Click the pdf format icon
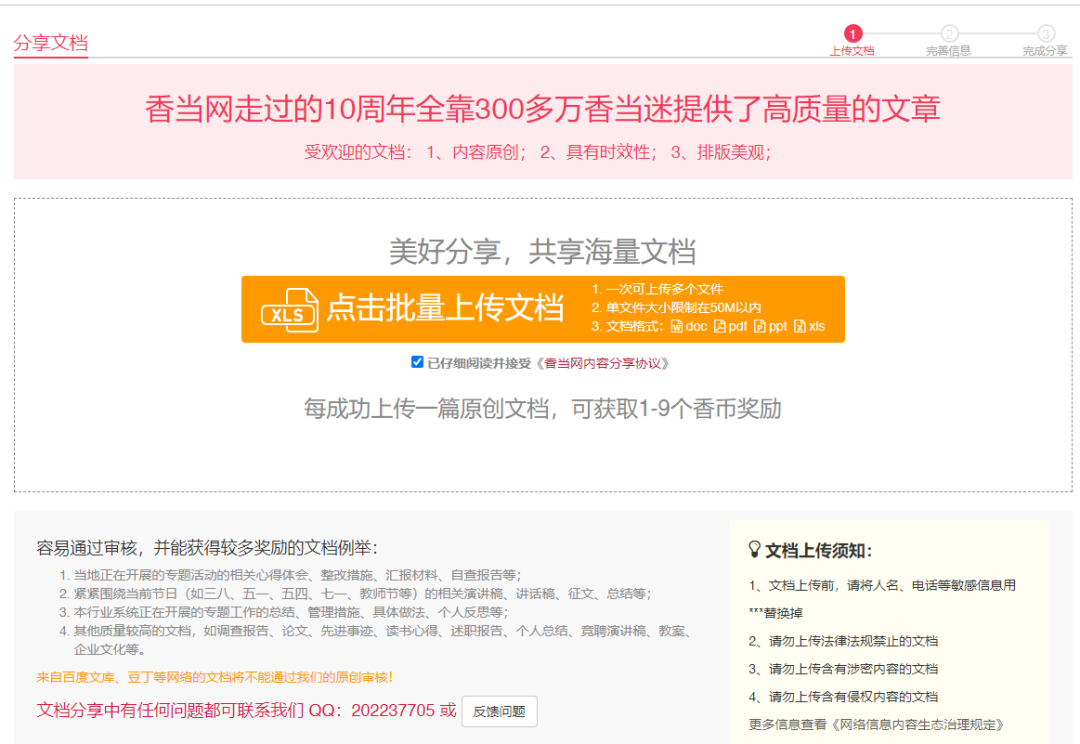The width and height of the screenshot is (1080, 744). click(x=720, y=327)
